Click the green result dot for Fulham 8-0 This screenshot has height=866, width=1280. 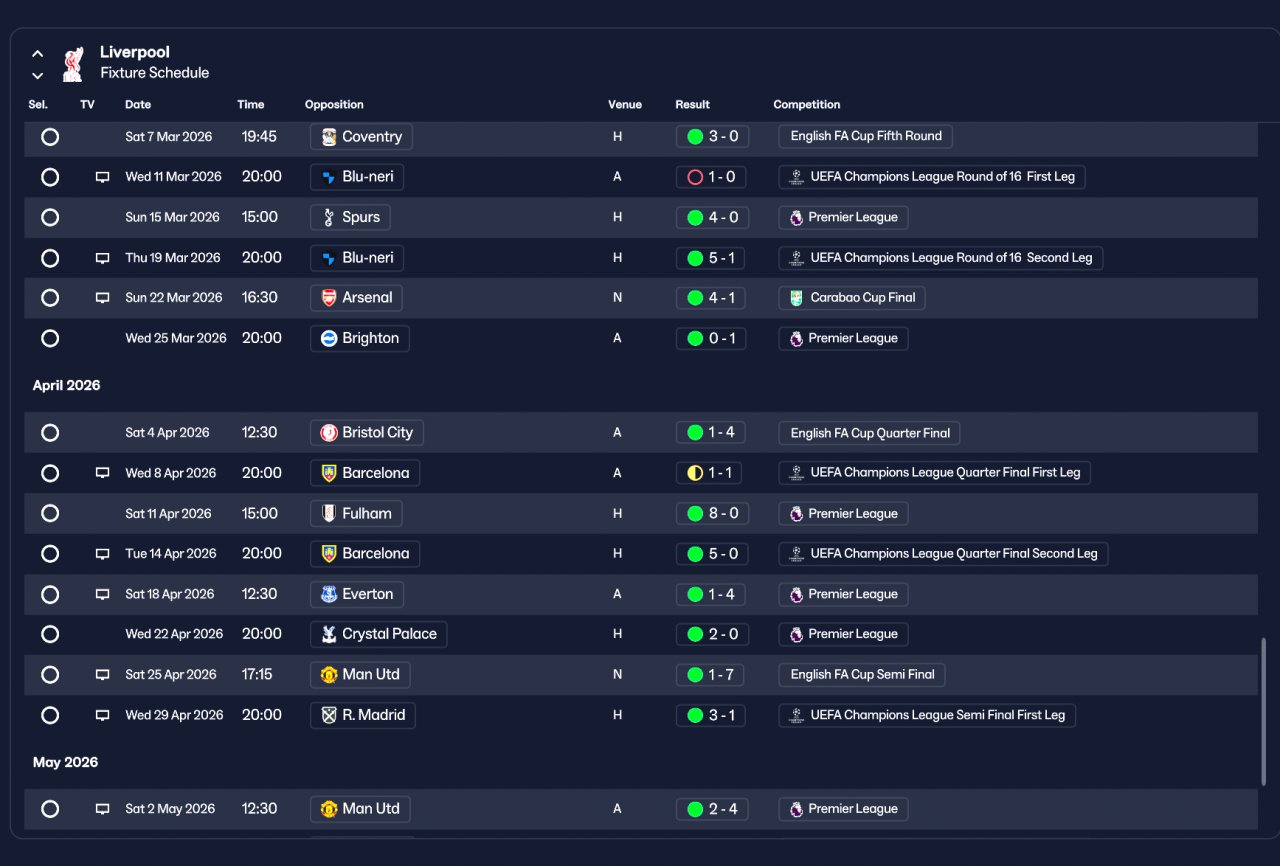point(695,514)
